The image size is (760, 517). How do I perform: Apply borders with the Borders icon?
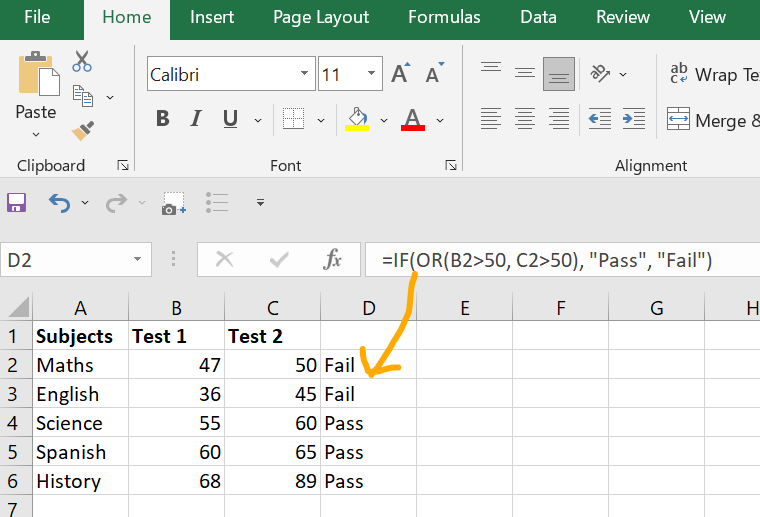pyautogui.click(x=293, y=119)
